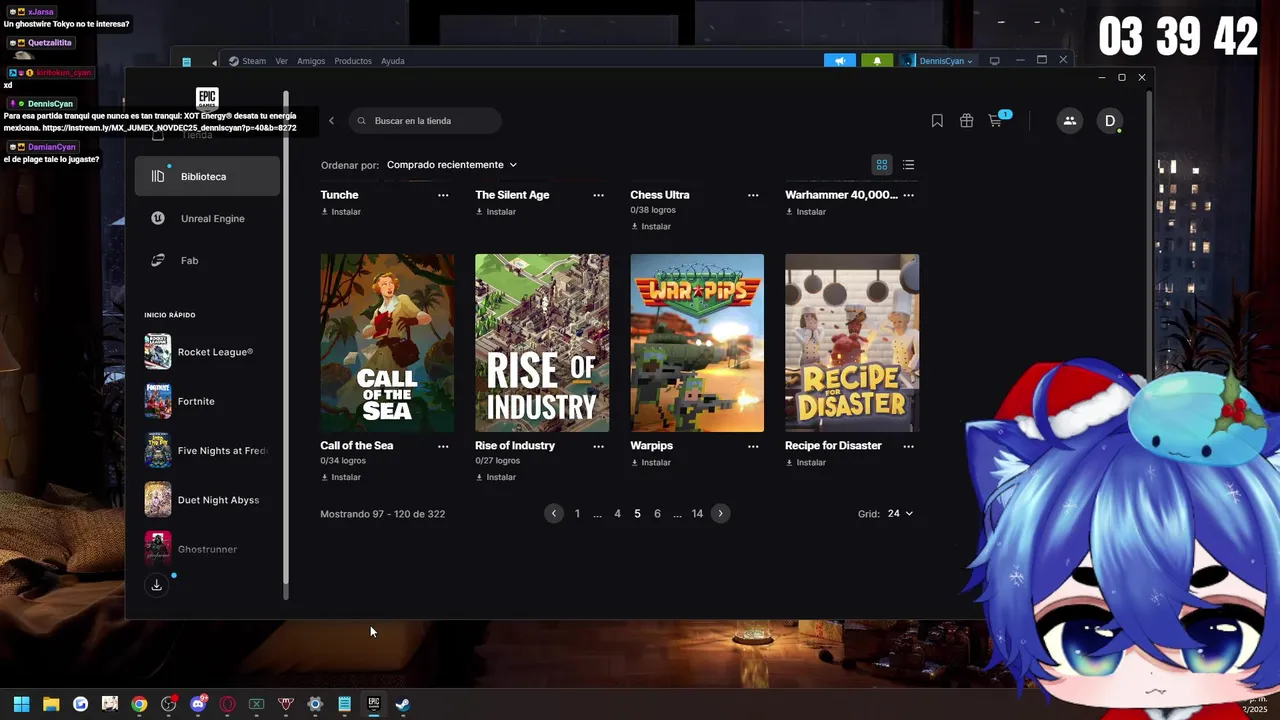Install Recipe for Disaster
This screenshot has height=720, width=1280.
(x=806, y=463)
